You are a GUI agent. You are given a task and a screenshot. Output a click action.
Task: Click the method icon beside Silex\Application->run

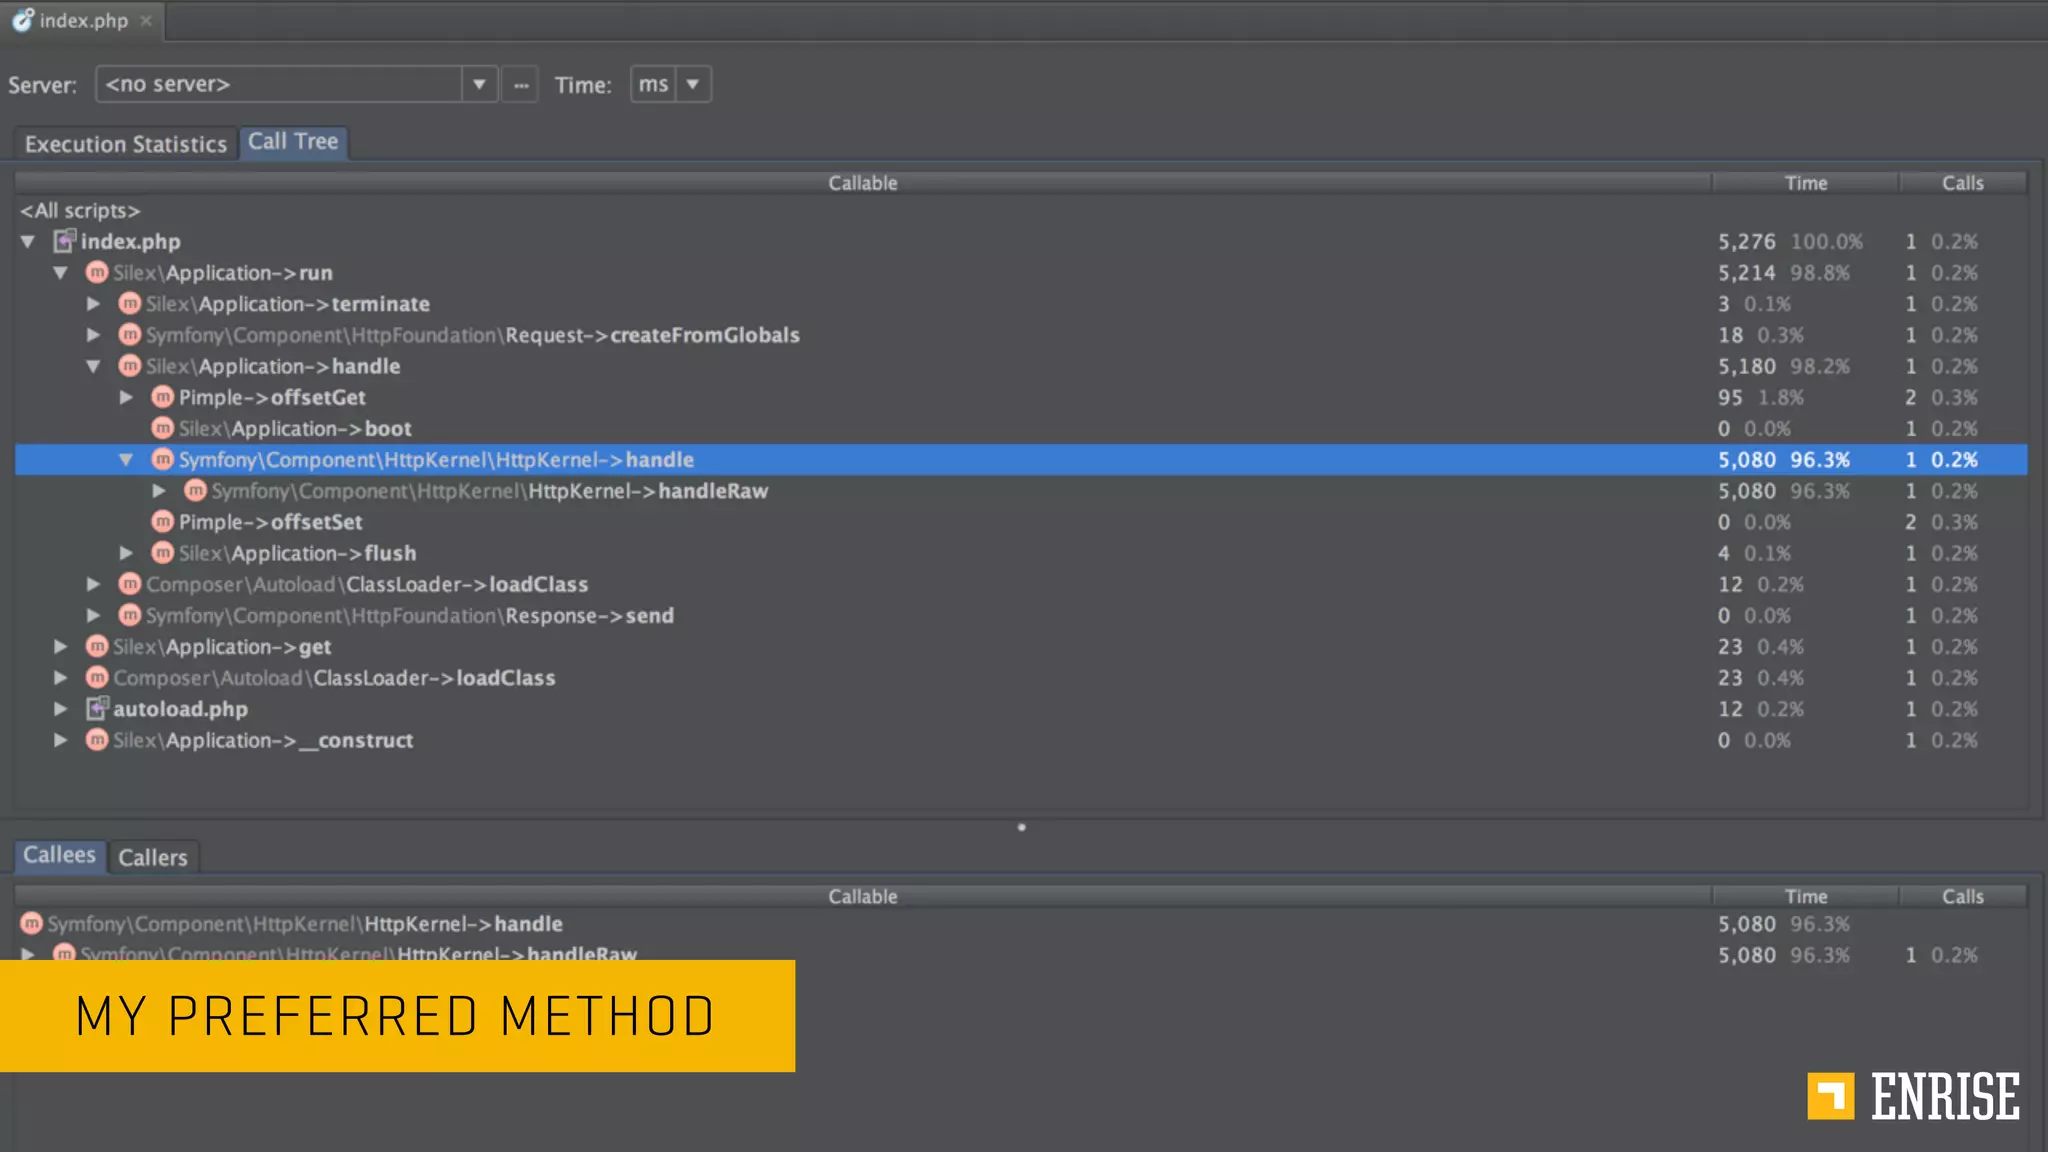[x=97, y=272]
